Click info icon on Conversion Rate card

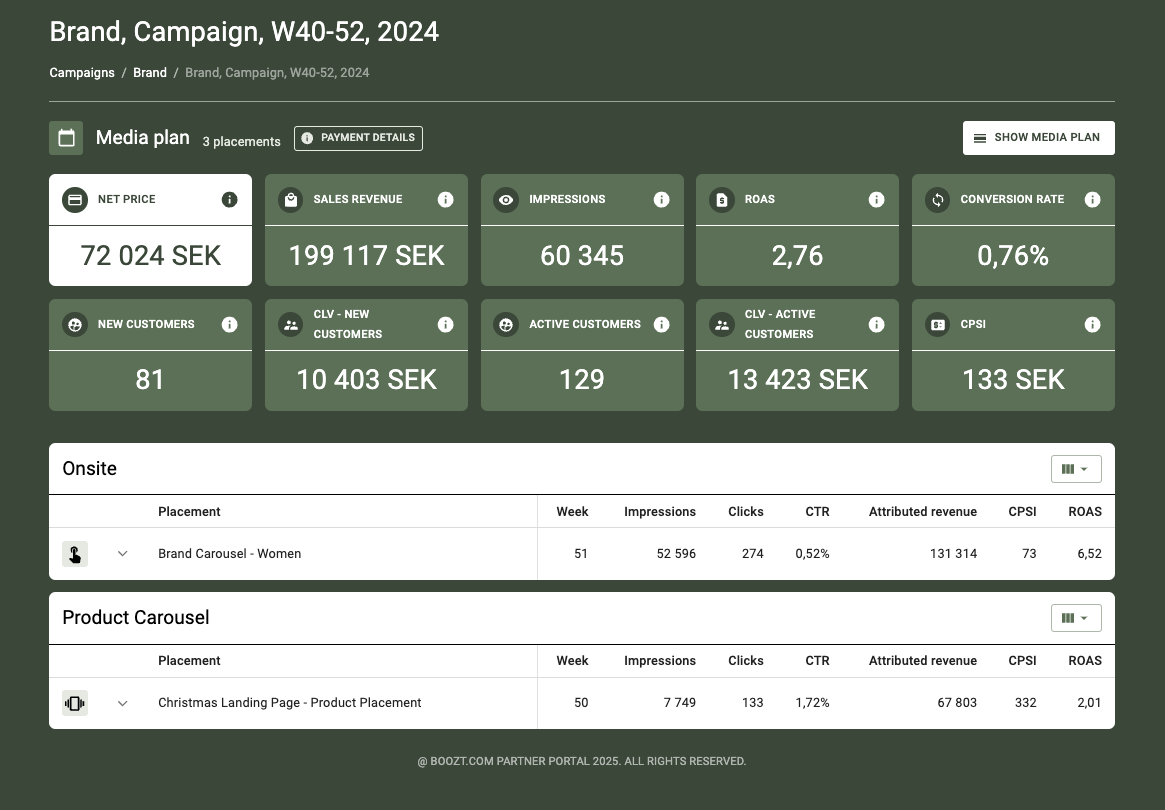(1092, 200)
